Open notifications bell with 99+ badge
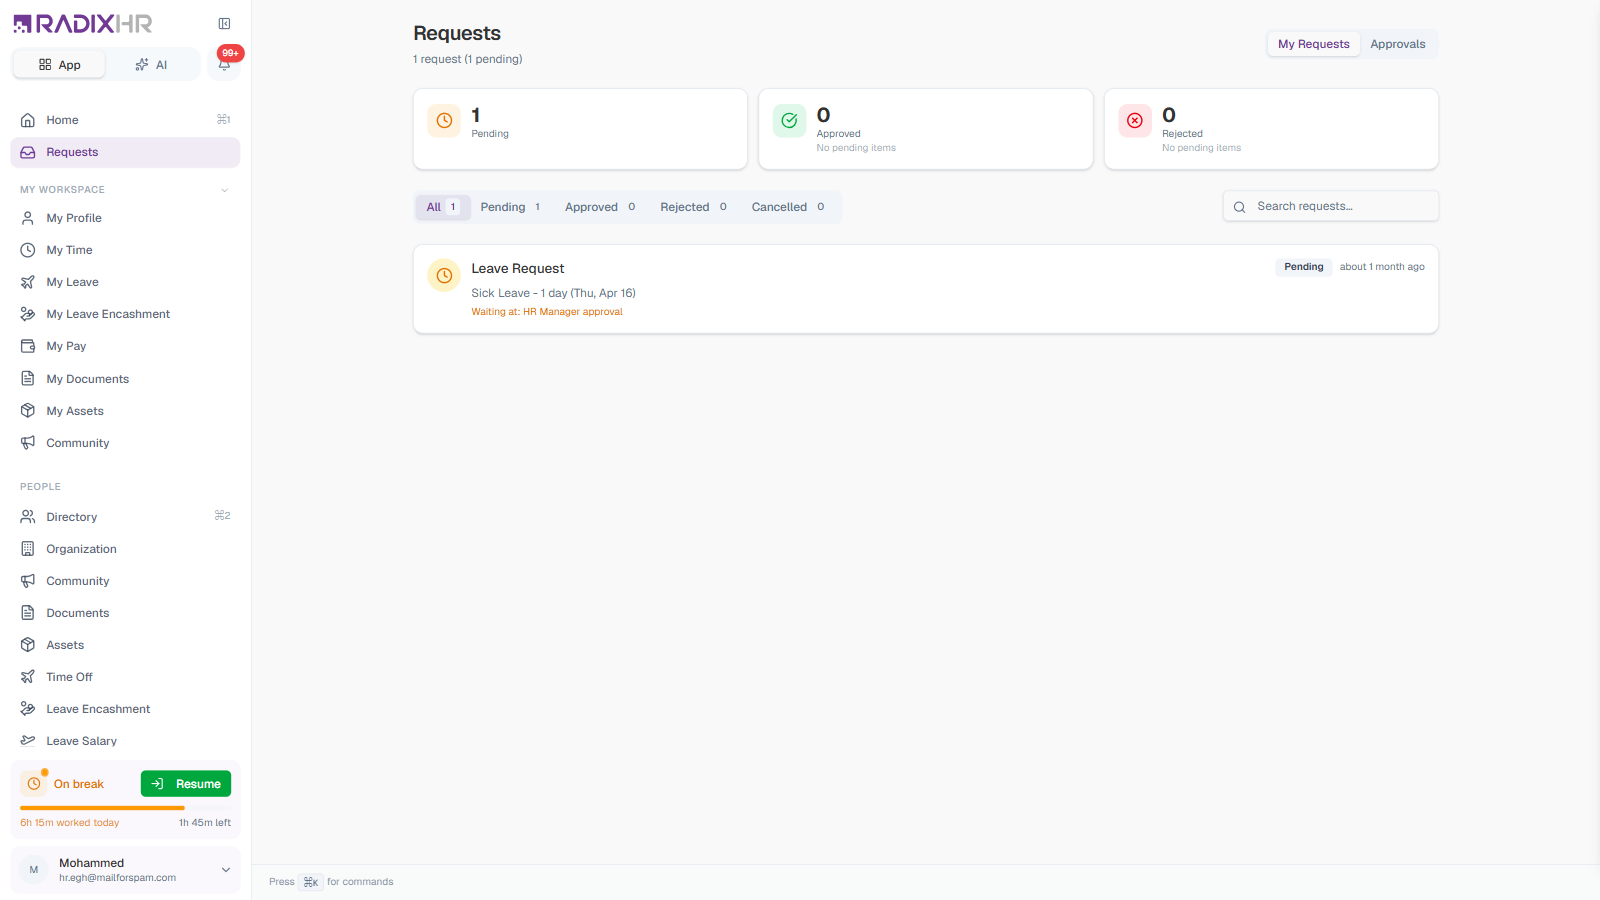The width and height of the screenshot is (1600, 900). click(x=225, y=64)
